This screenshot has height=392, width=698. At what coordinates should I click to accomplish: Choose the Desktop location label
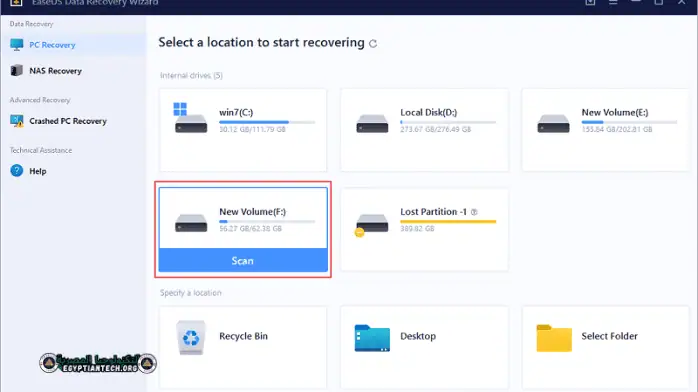(418, 336)
